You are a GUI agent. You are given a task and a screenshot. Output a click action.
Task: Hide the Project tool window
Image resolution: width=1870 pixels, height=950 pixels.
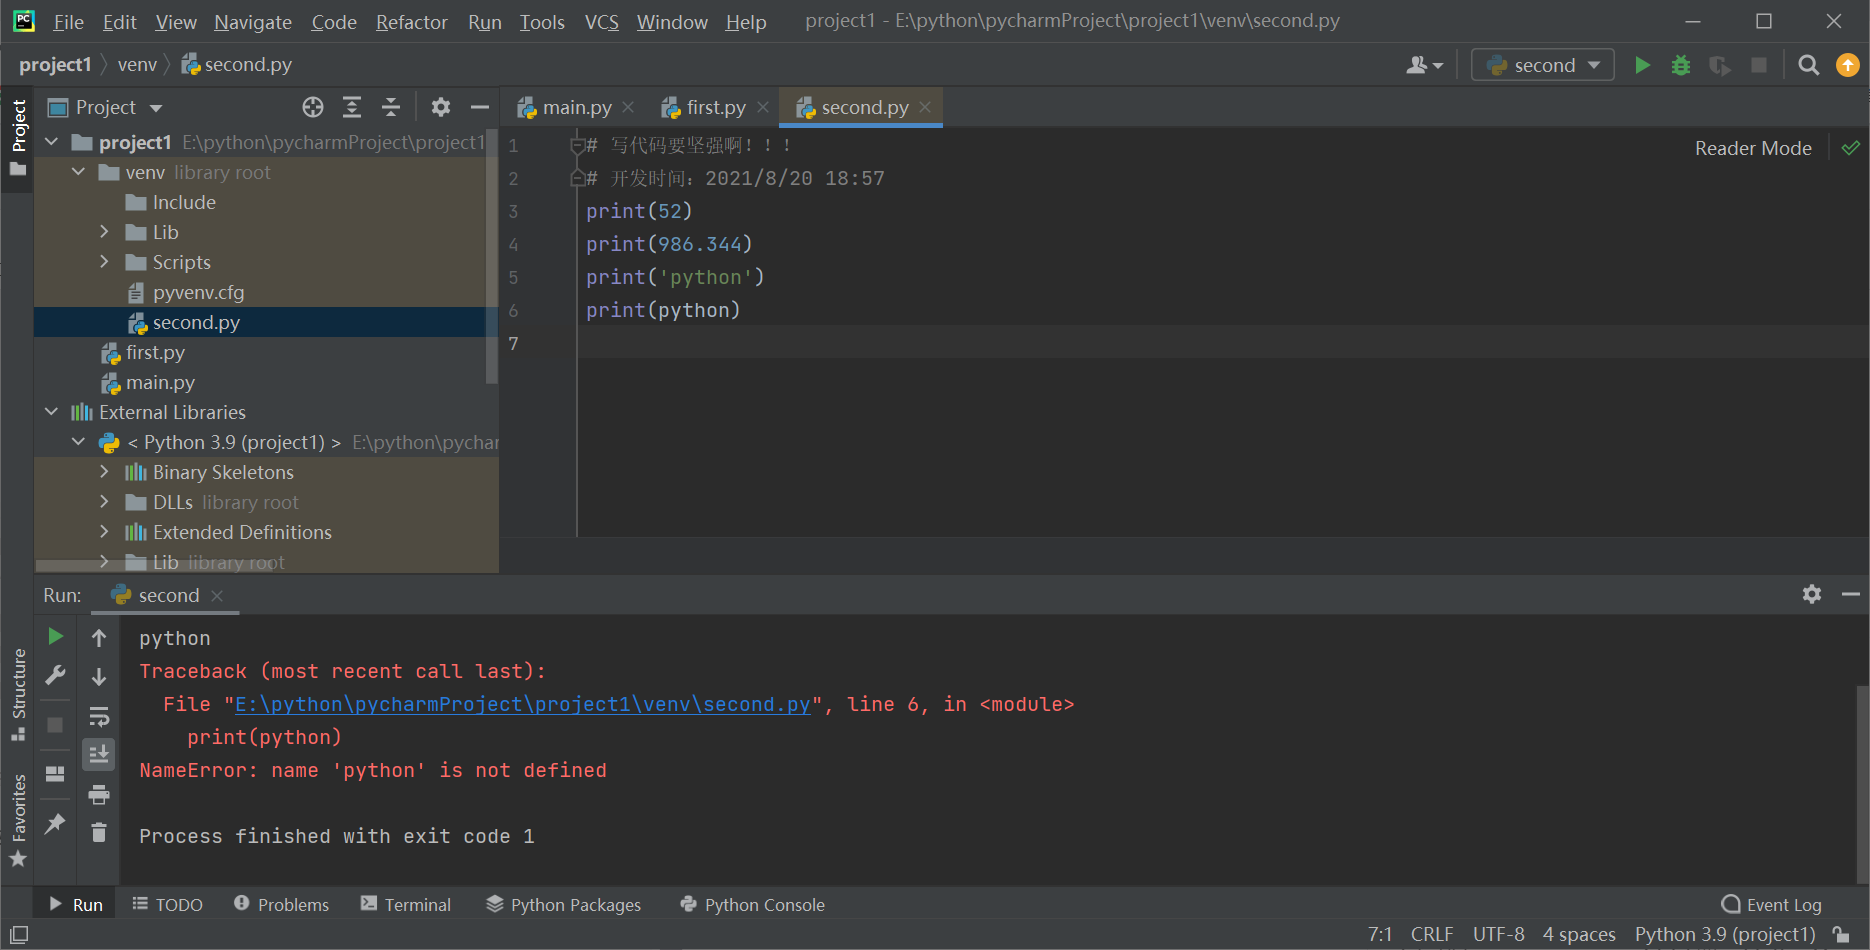tap(480, 107)
